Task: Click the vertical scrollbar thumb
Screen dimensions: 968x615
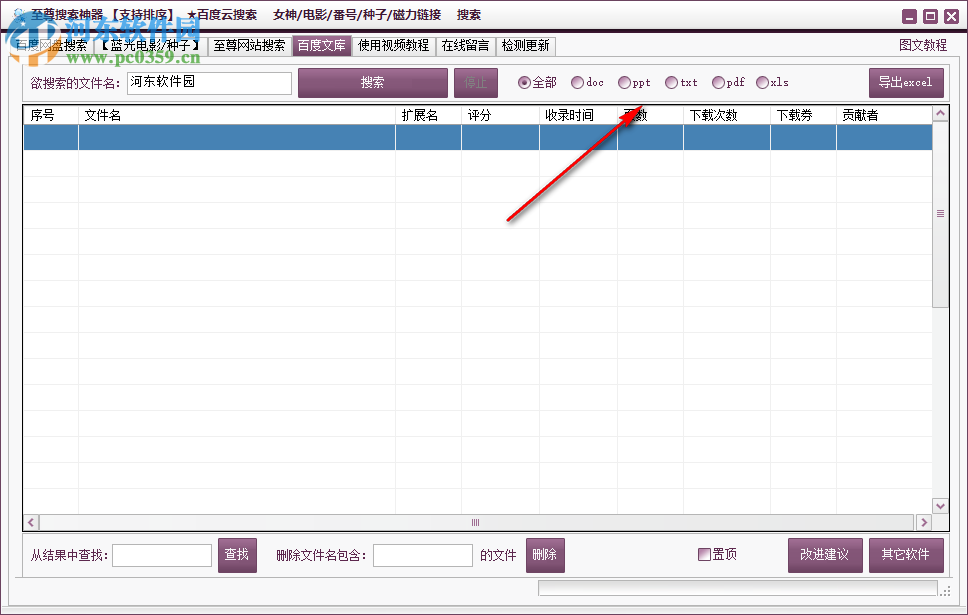Action: click(x=940, y=214)
